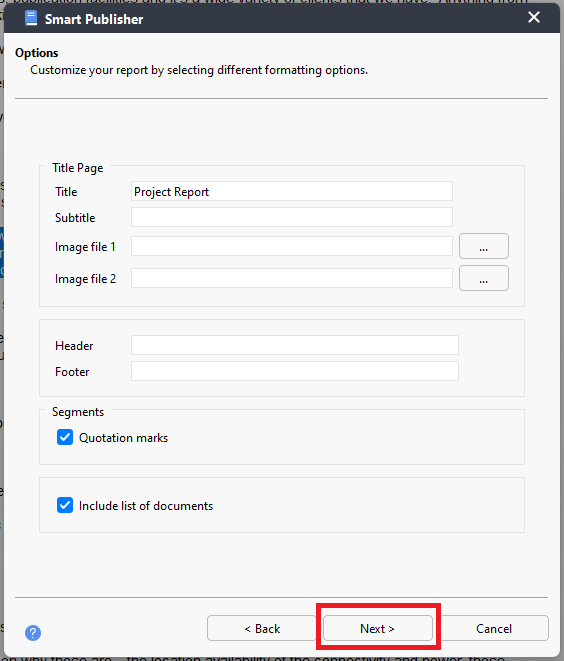Uncheck the Quotation marks checkbox

[x=65, y=438]
